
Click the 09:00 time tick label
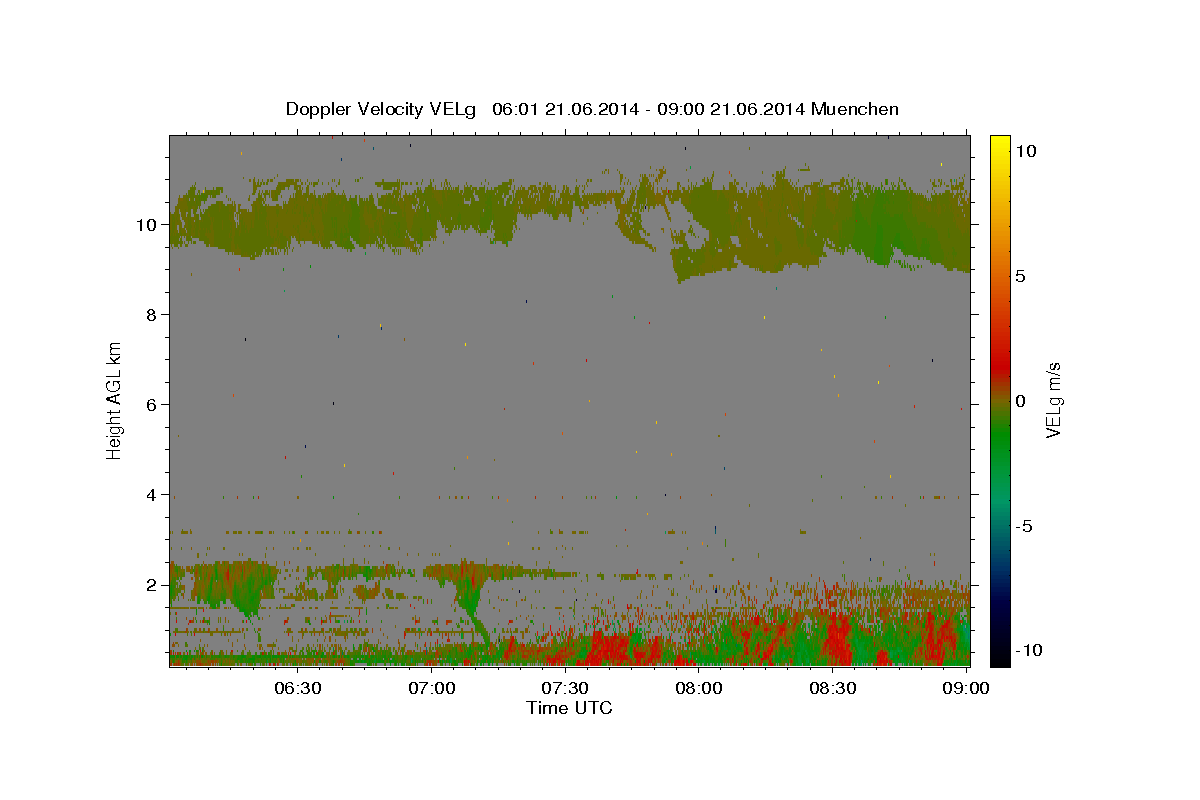click(x=965, y=688)
